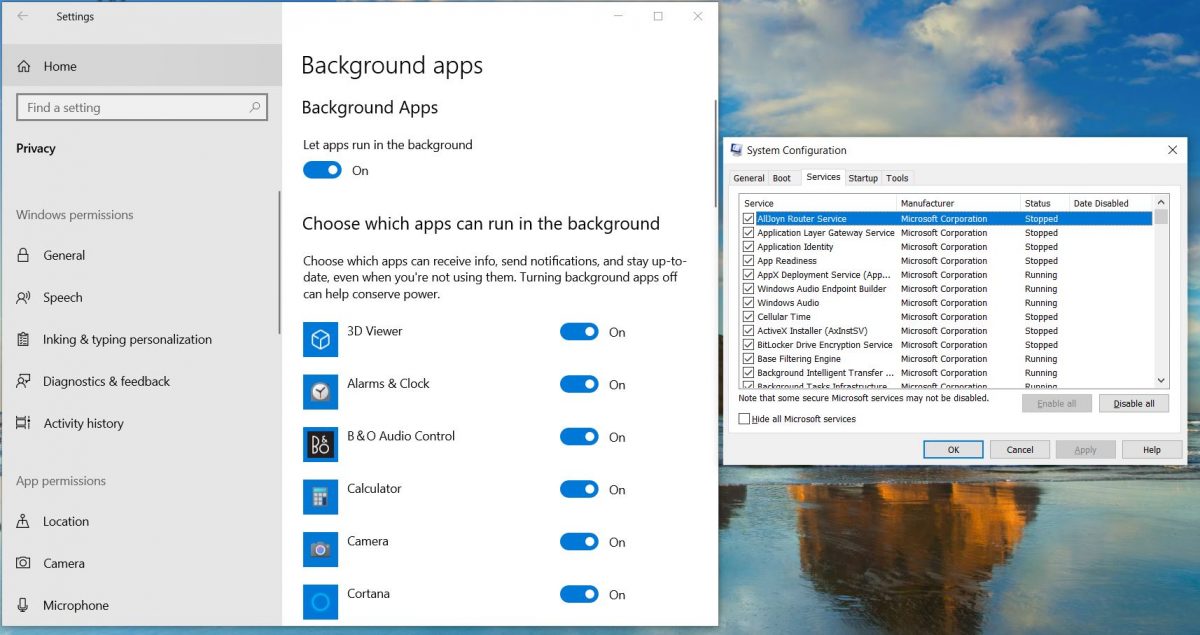The height and width of the screenshot is (635, 1200).
Task: Switch to the General tab in System Configuration
Action: tap(749, 178)
